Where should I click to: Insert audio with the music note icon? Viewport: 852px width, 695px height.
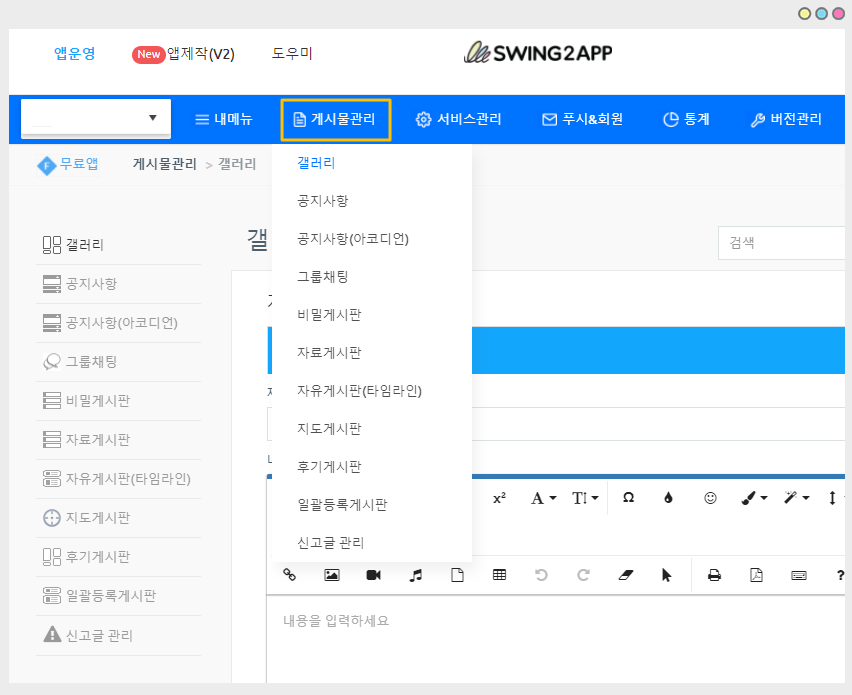coord(416,575)
